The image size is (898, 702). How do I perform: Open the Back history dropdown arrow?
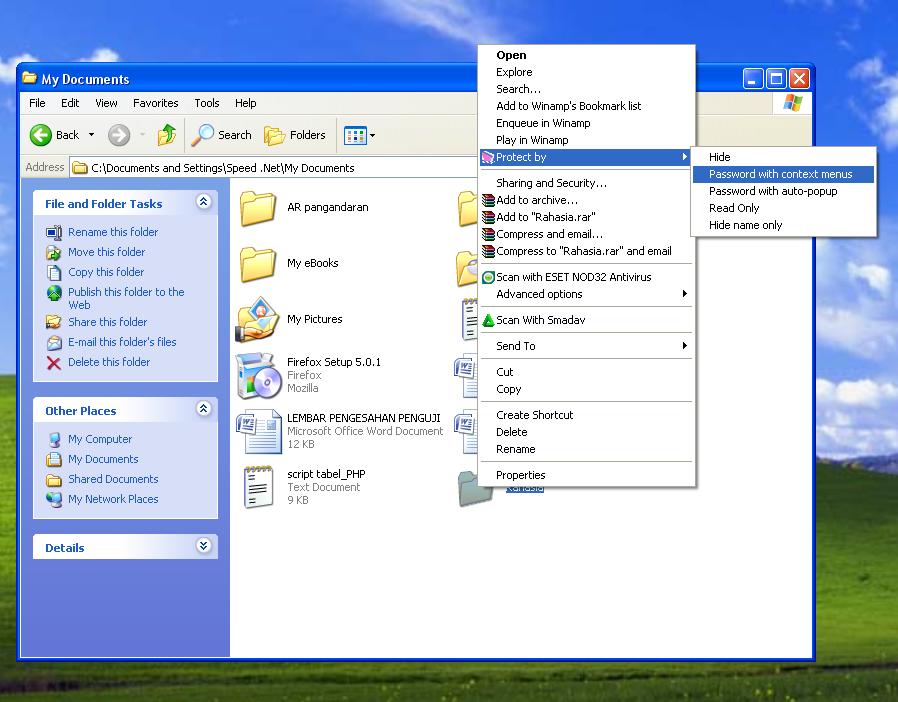91,135
